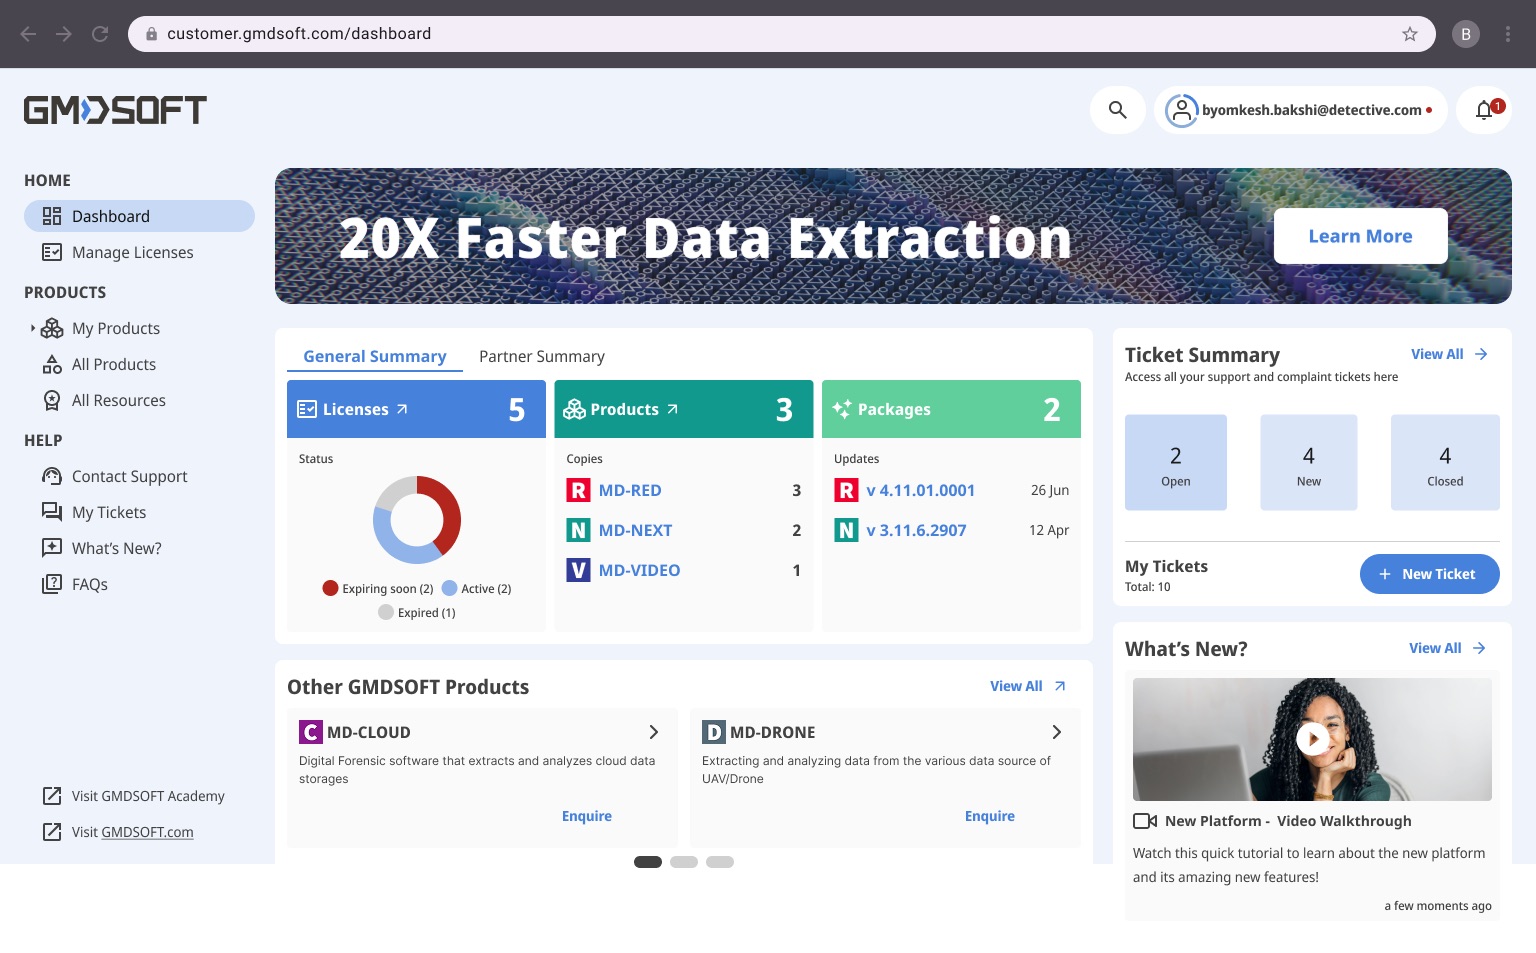Viewport: 1536px width, 953px height.
Task: Select the second carousel page dot
Action: 684,862
